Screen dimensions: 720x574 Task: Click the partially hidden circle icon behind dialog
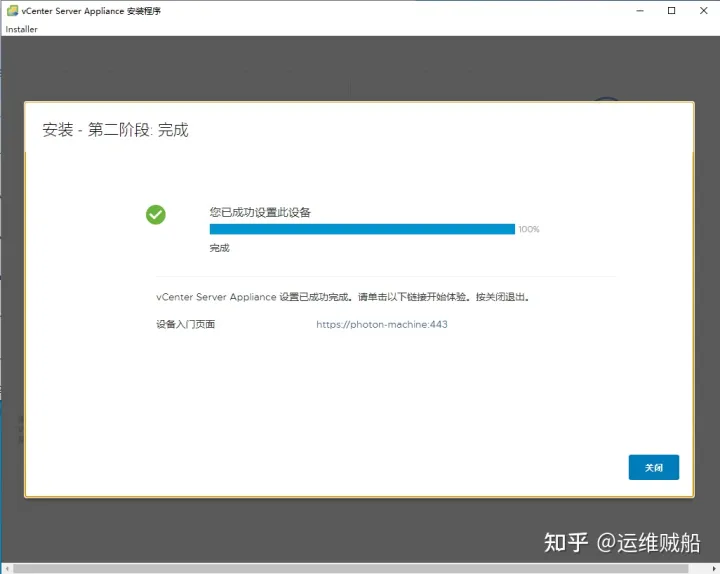pyautogui.click(x=606, y=99)
